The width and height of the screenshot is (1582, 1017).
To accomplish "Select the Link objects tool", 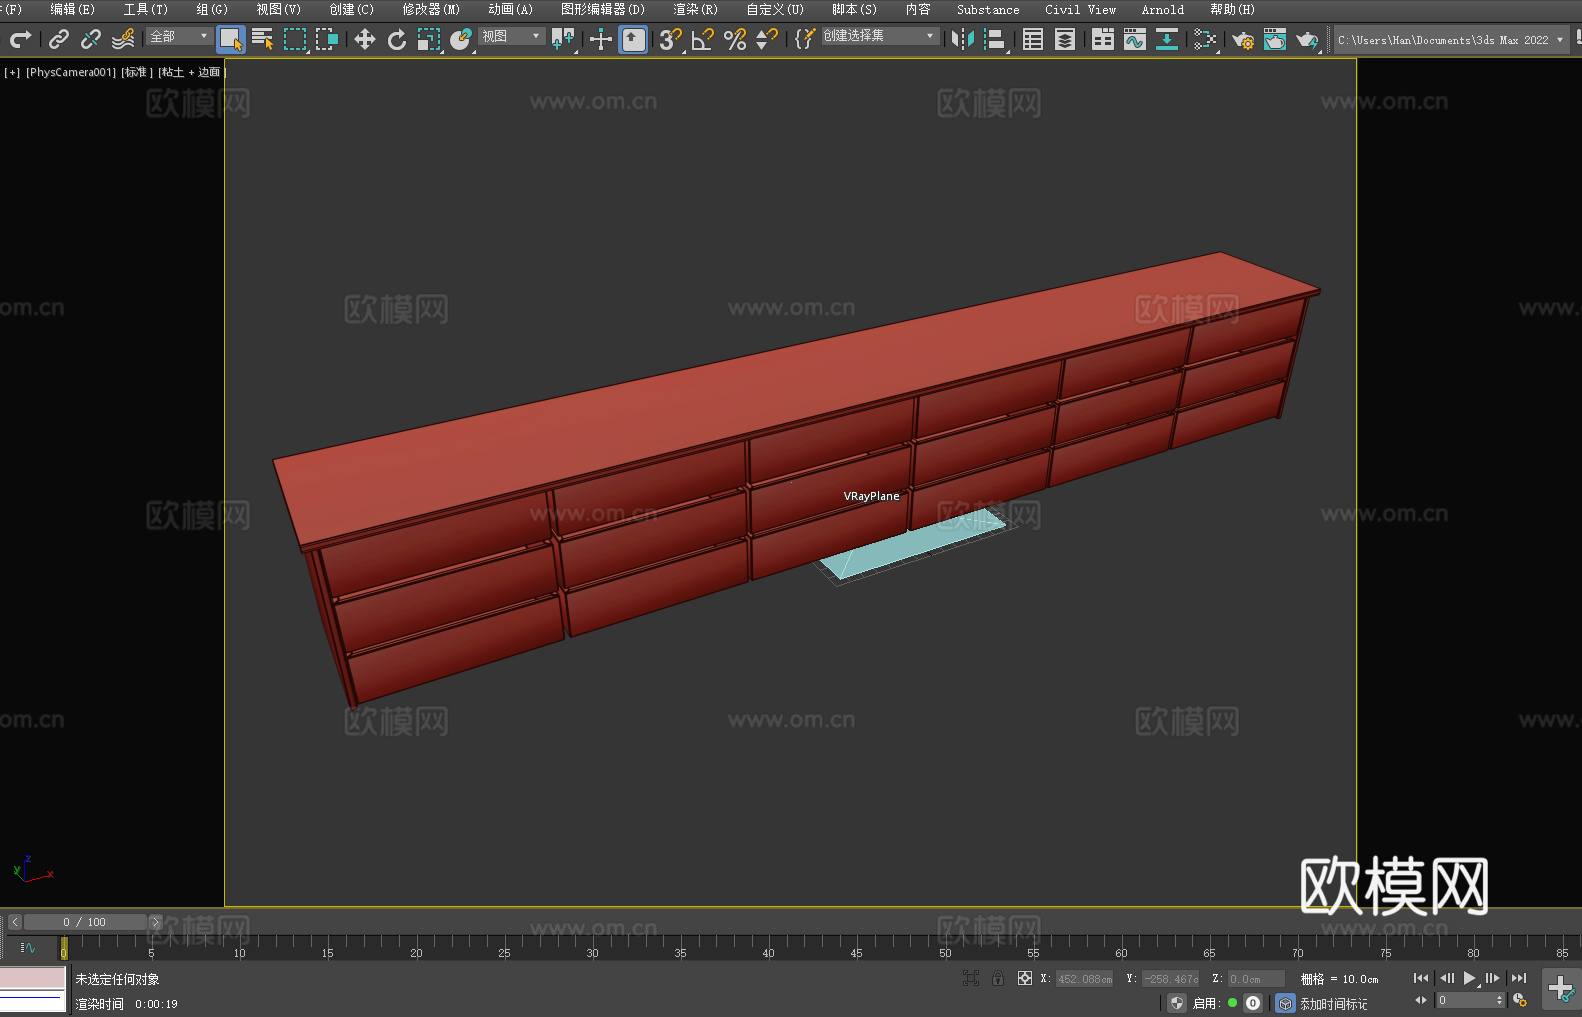I will (x=59, y=39).
